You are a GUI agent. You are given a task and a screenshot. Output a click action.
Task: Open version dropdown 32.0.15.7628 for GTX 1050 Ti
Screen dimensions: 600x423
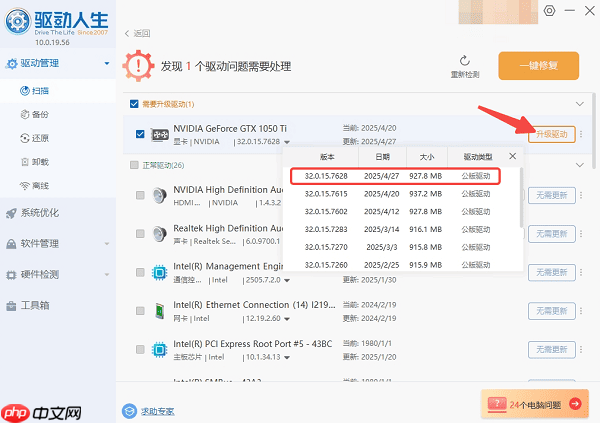point(287,142)
